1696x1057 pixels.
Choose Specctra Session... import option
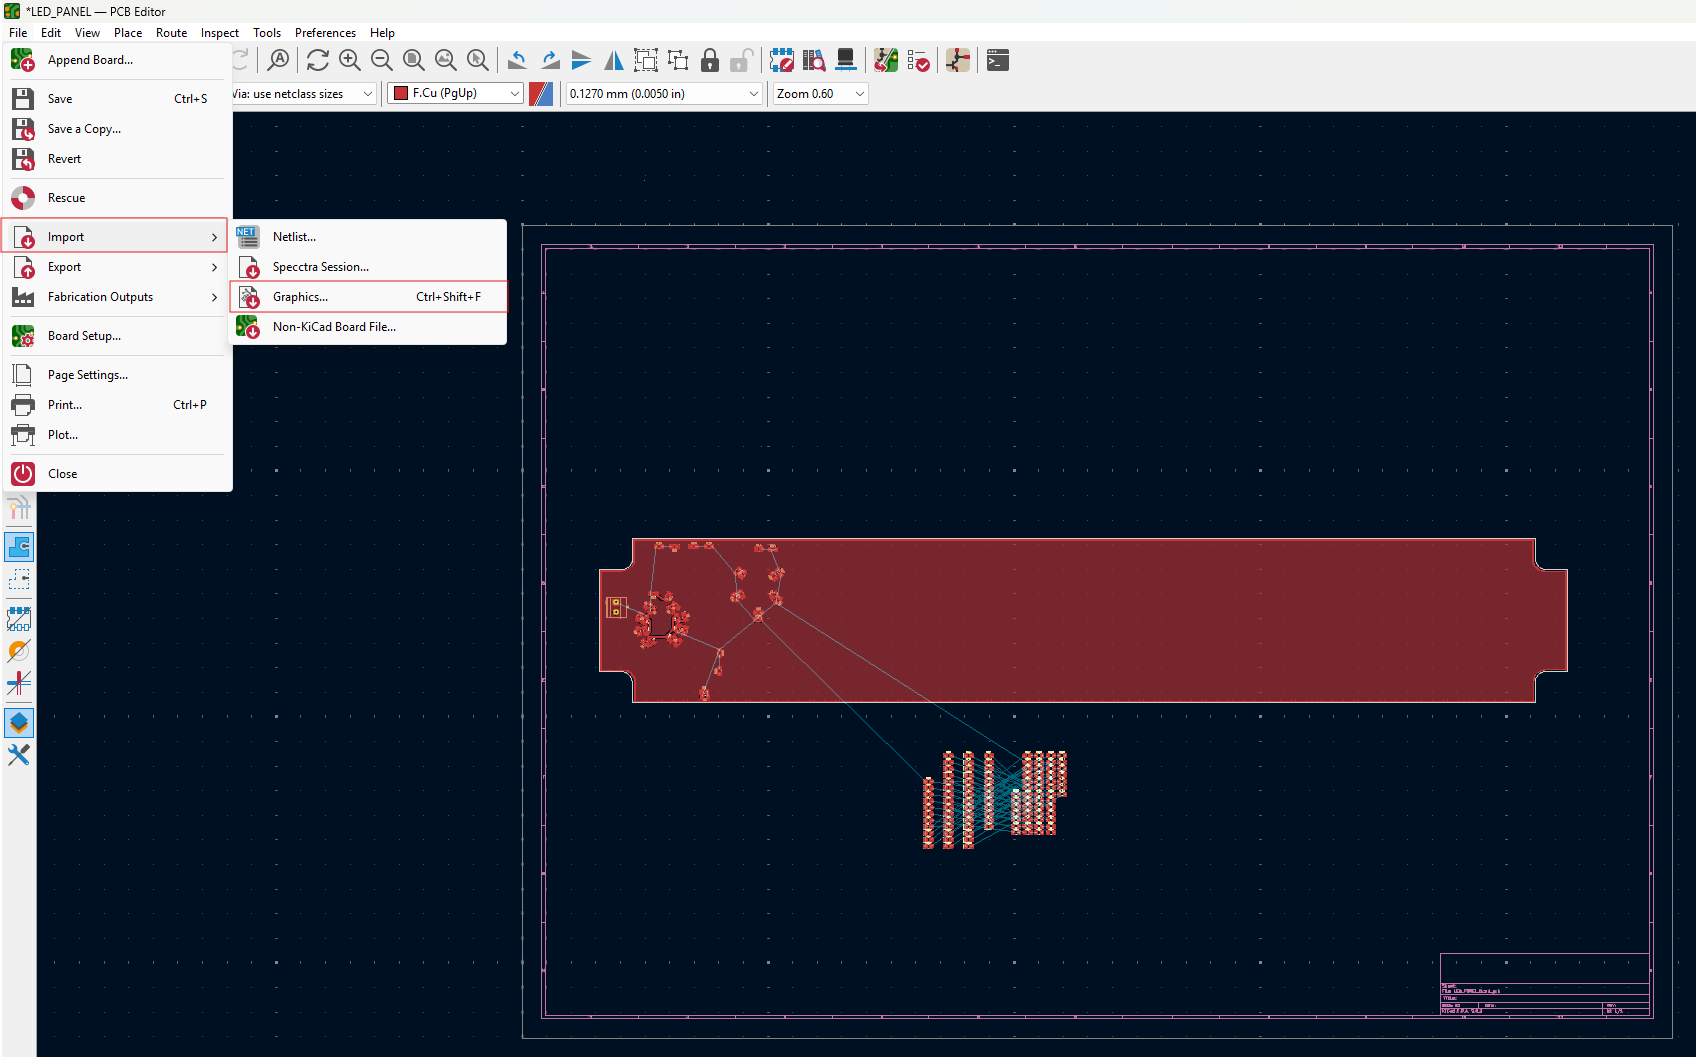pos(369,267)
